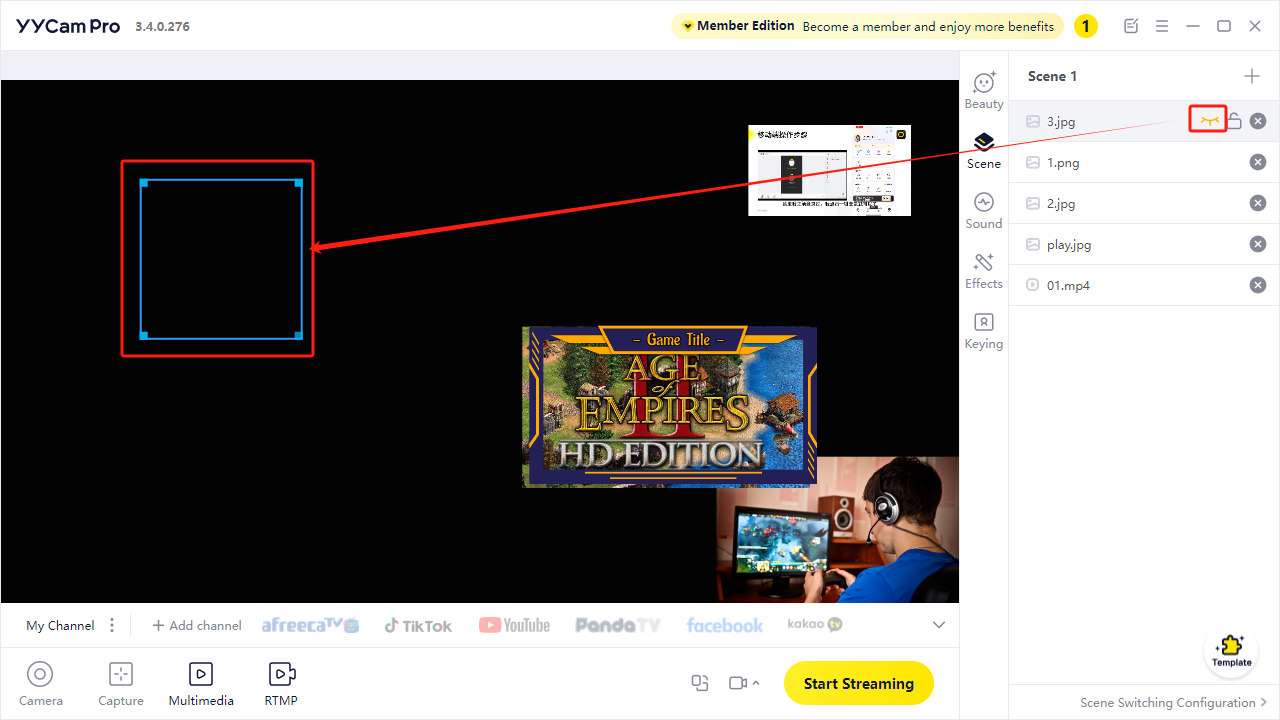Add a Capture source

(121, 684)
